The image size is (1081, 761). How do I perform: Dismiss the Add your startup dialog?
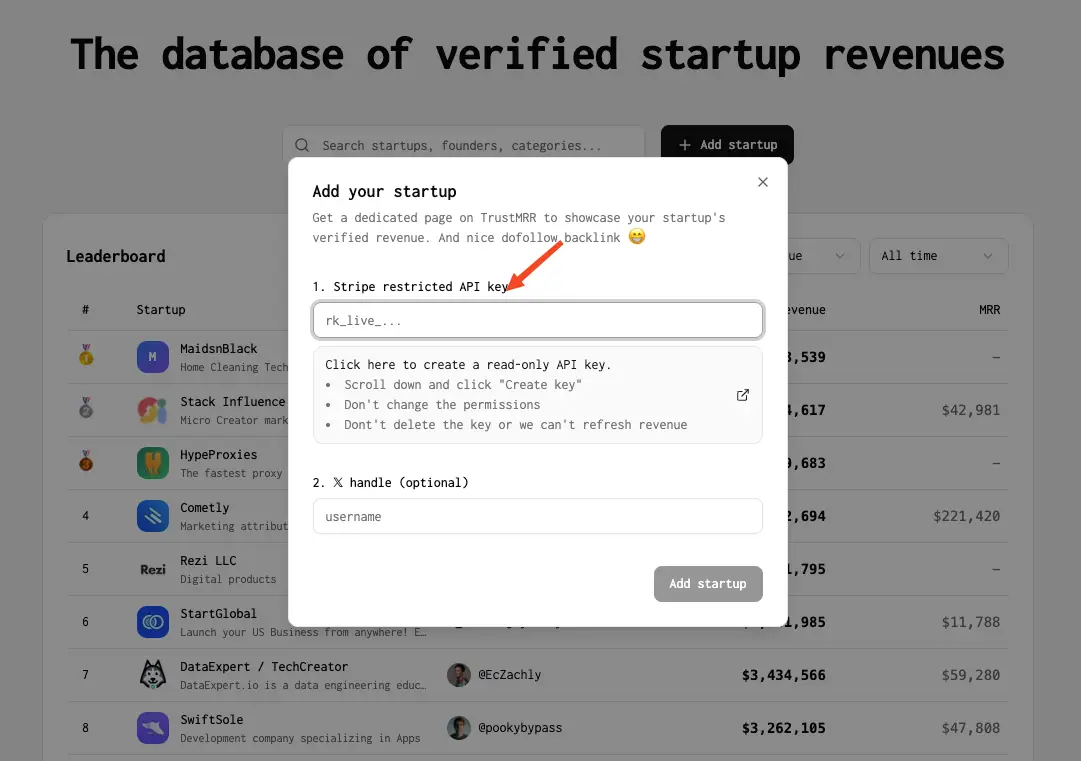[763, 182]
